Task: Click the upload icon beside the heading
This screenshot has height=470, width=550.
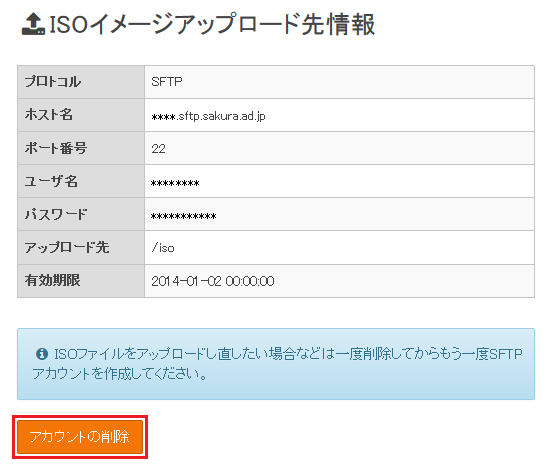Action: (33, 24)
